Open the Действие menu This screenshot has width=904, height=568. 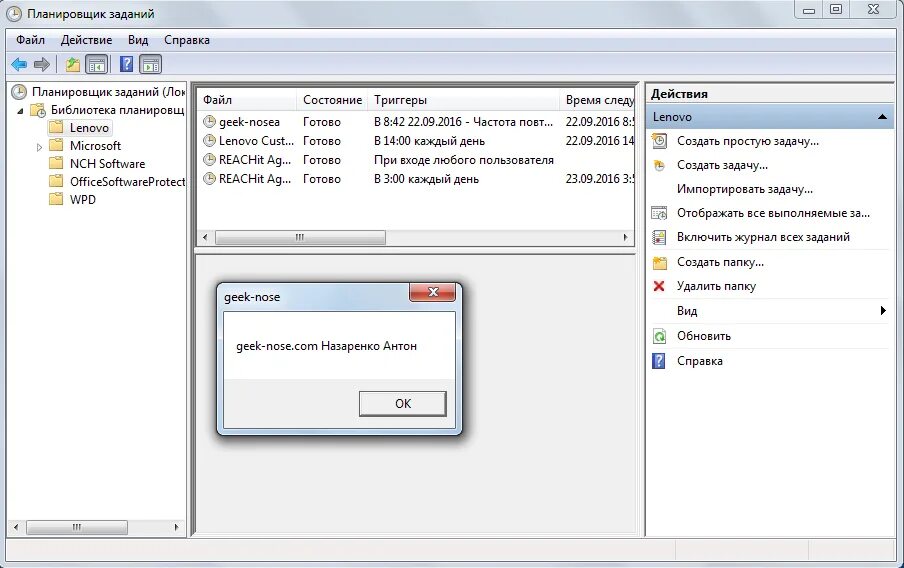(x=86, y=40)
